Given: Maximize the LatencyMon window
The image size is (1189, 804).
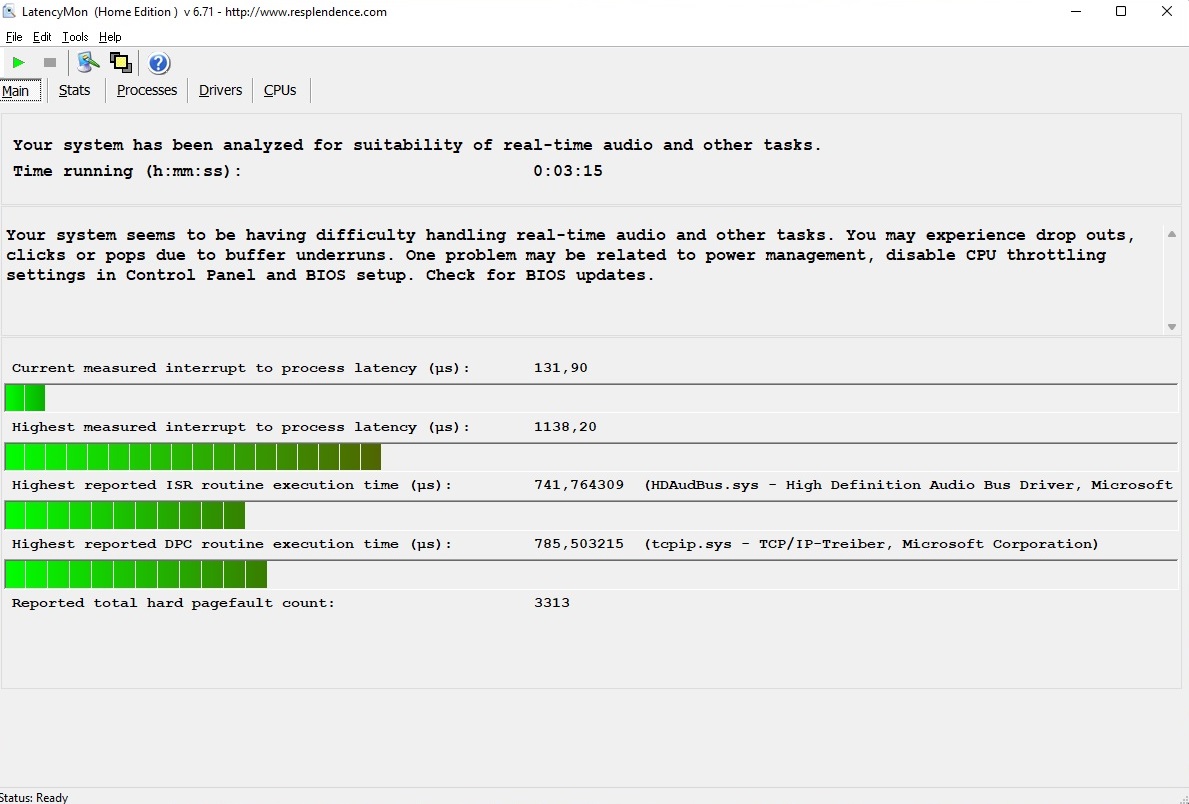Looking at the screenshot, I should 1121,12.
